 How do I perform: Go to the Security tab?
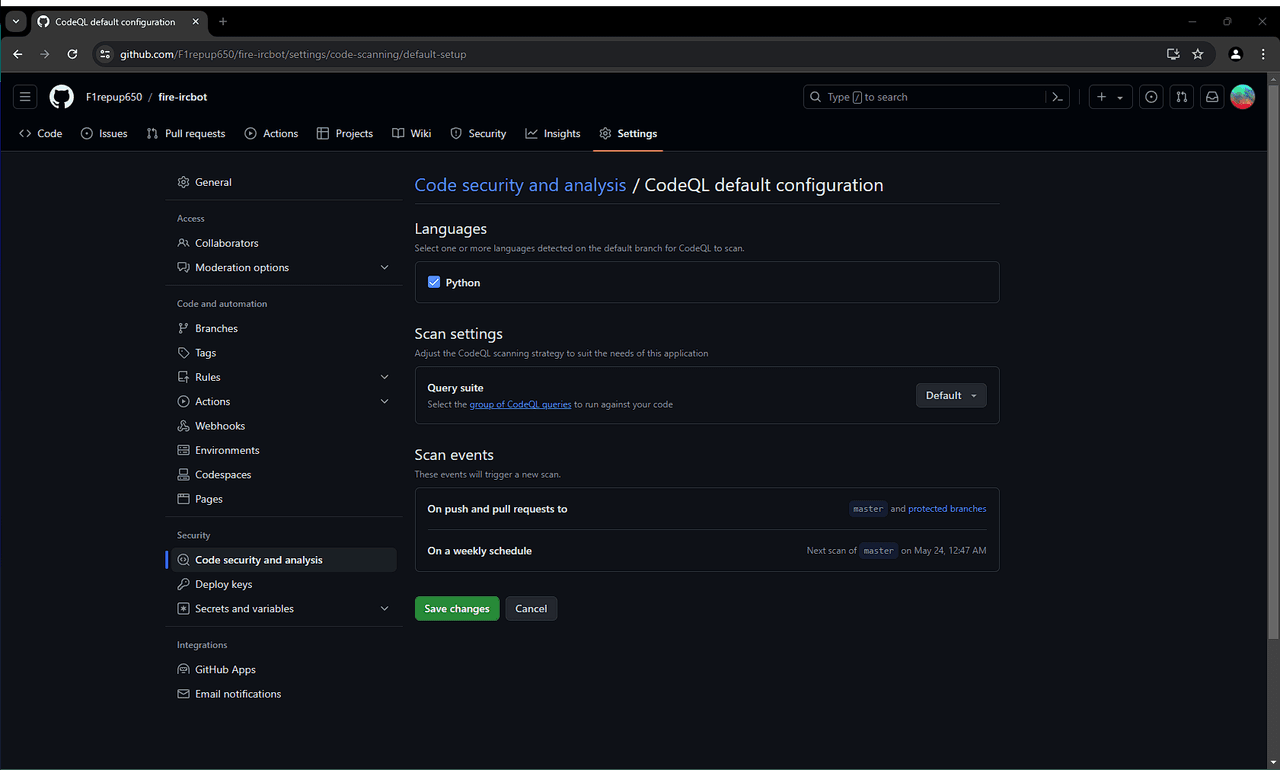(x=478, y=134)
